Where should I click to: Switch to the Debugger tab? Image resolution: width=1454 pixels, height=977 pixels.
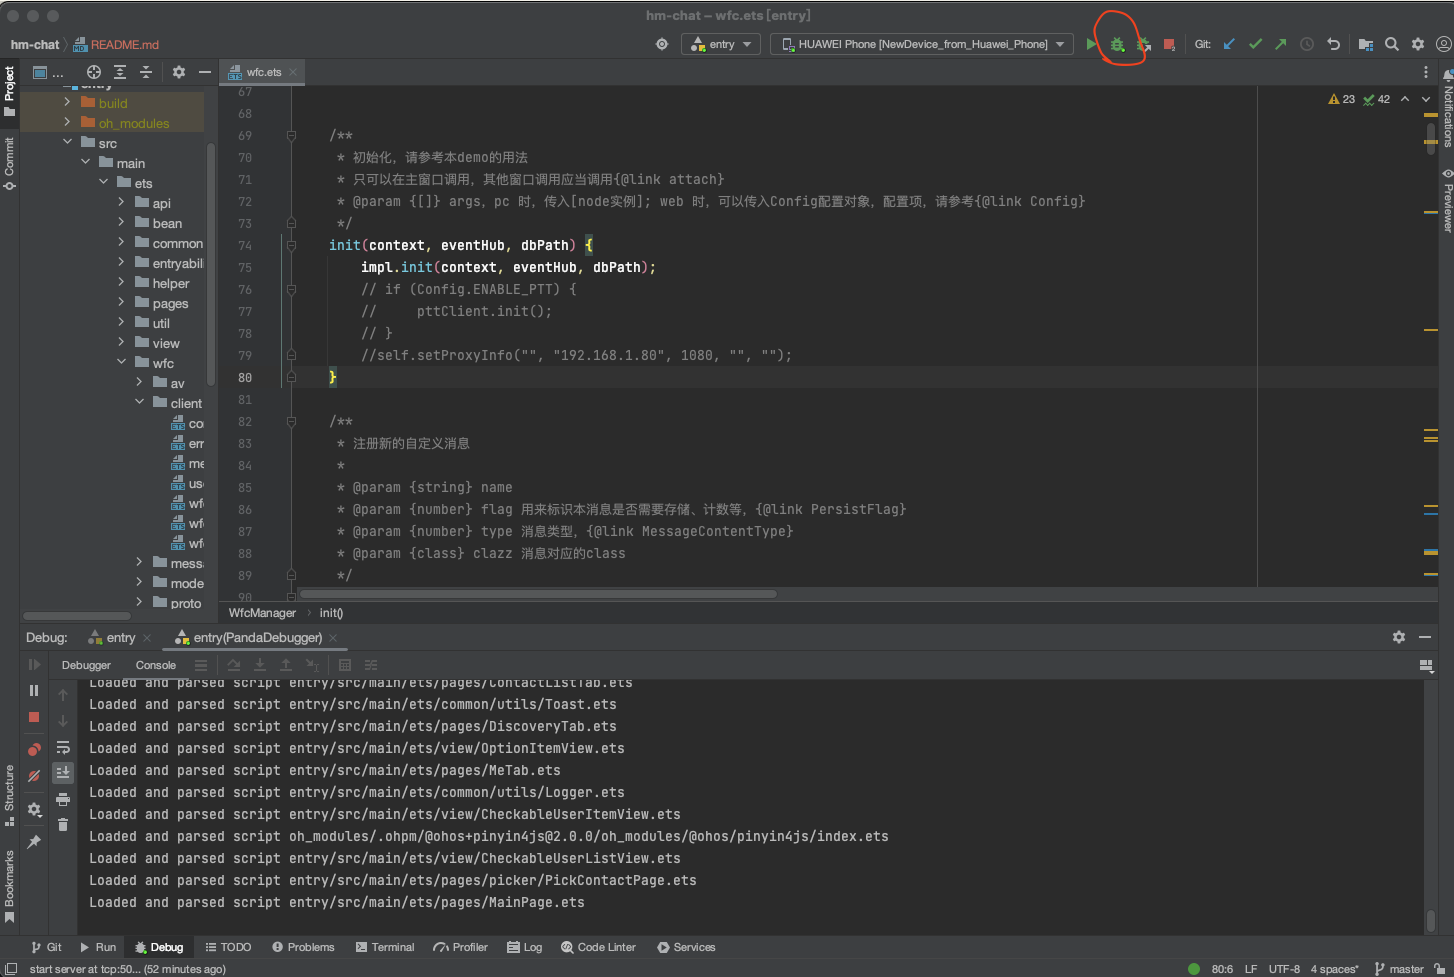86,665
